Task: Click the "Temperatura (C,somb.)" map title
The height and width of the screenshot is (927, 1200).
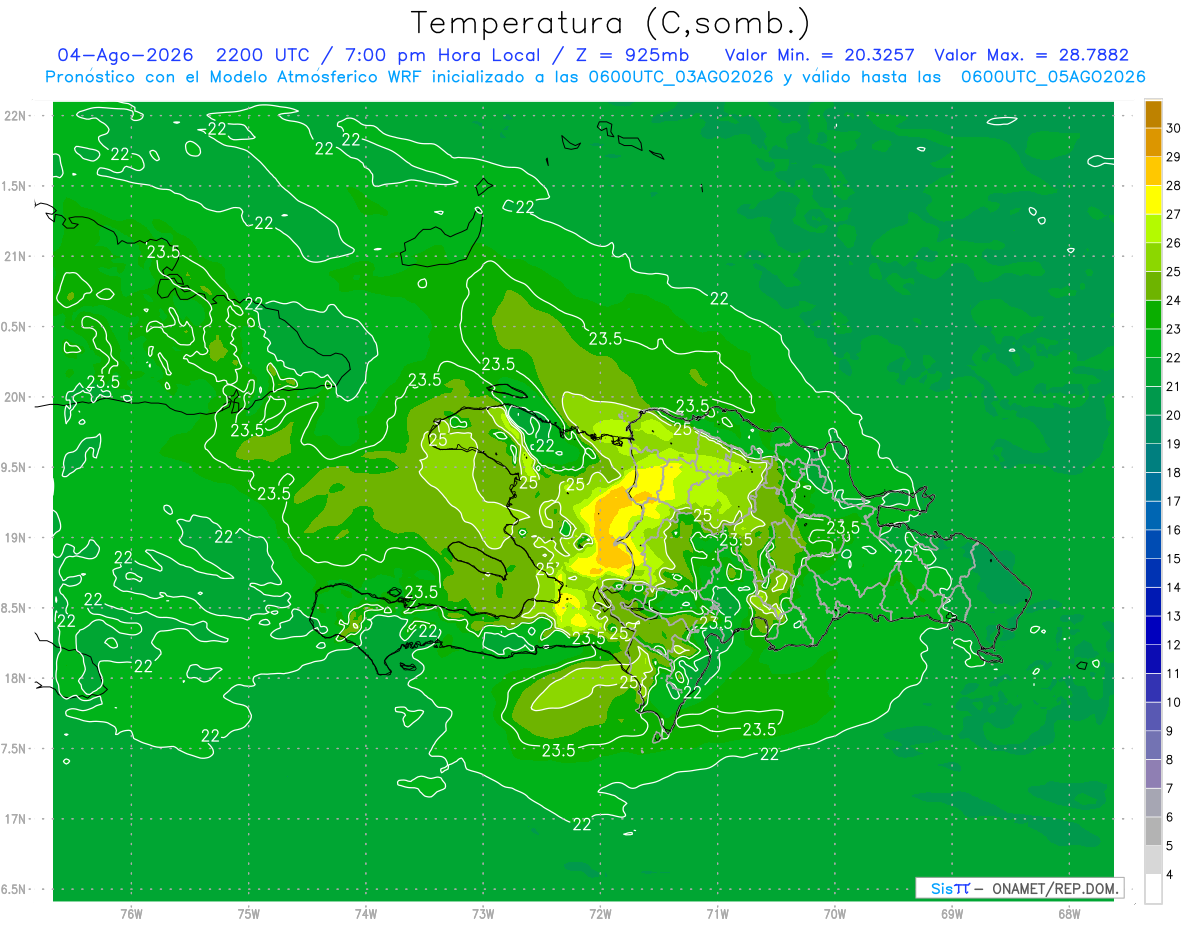Action: pos(611,23)
